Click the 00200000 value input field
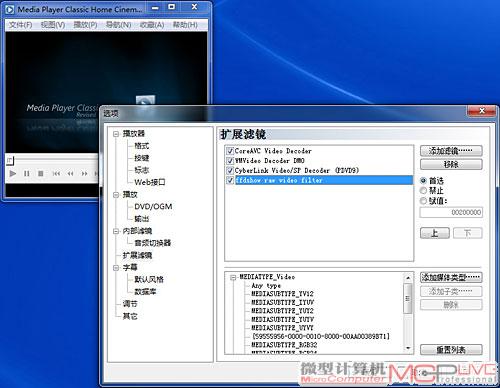The image size is (500, 388). tap(451, 212)
